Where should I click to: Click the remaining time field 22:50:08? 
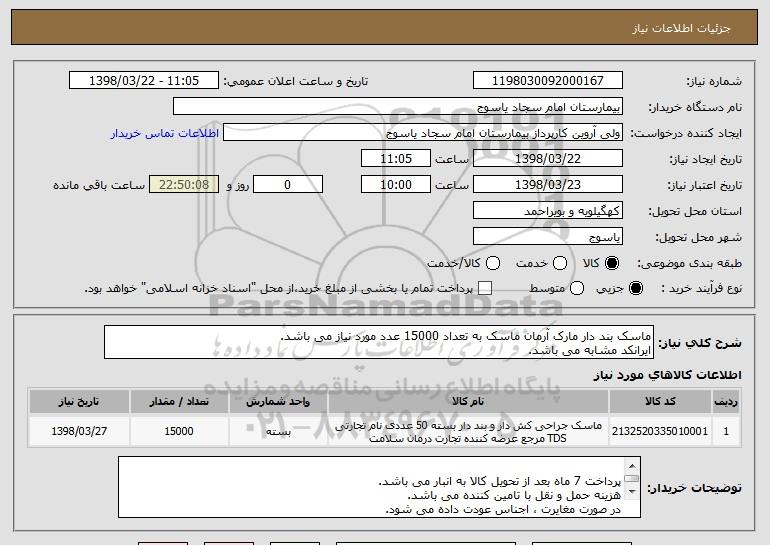(184, 185)
